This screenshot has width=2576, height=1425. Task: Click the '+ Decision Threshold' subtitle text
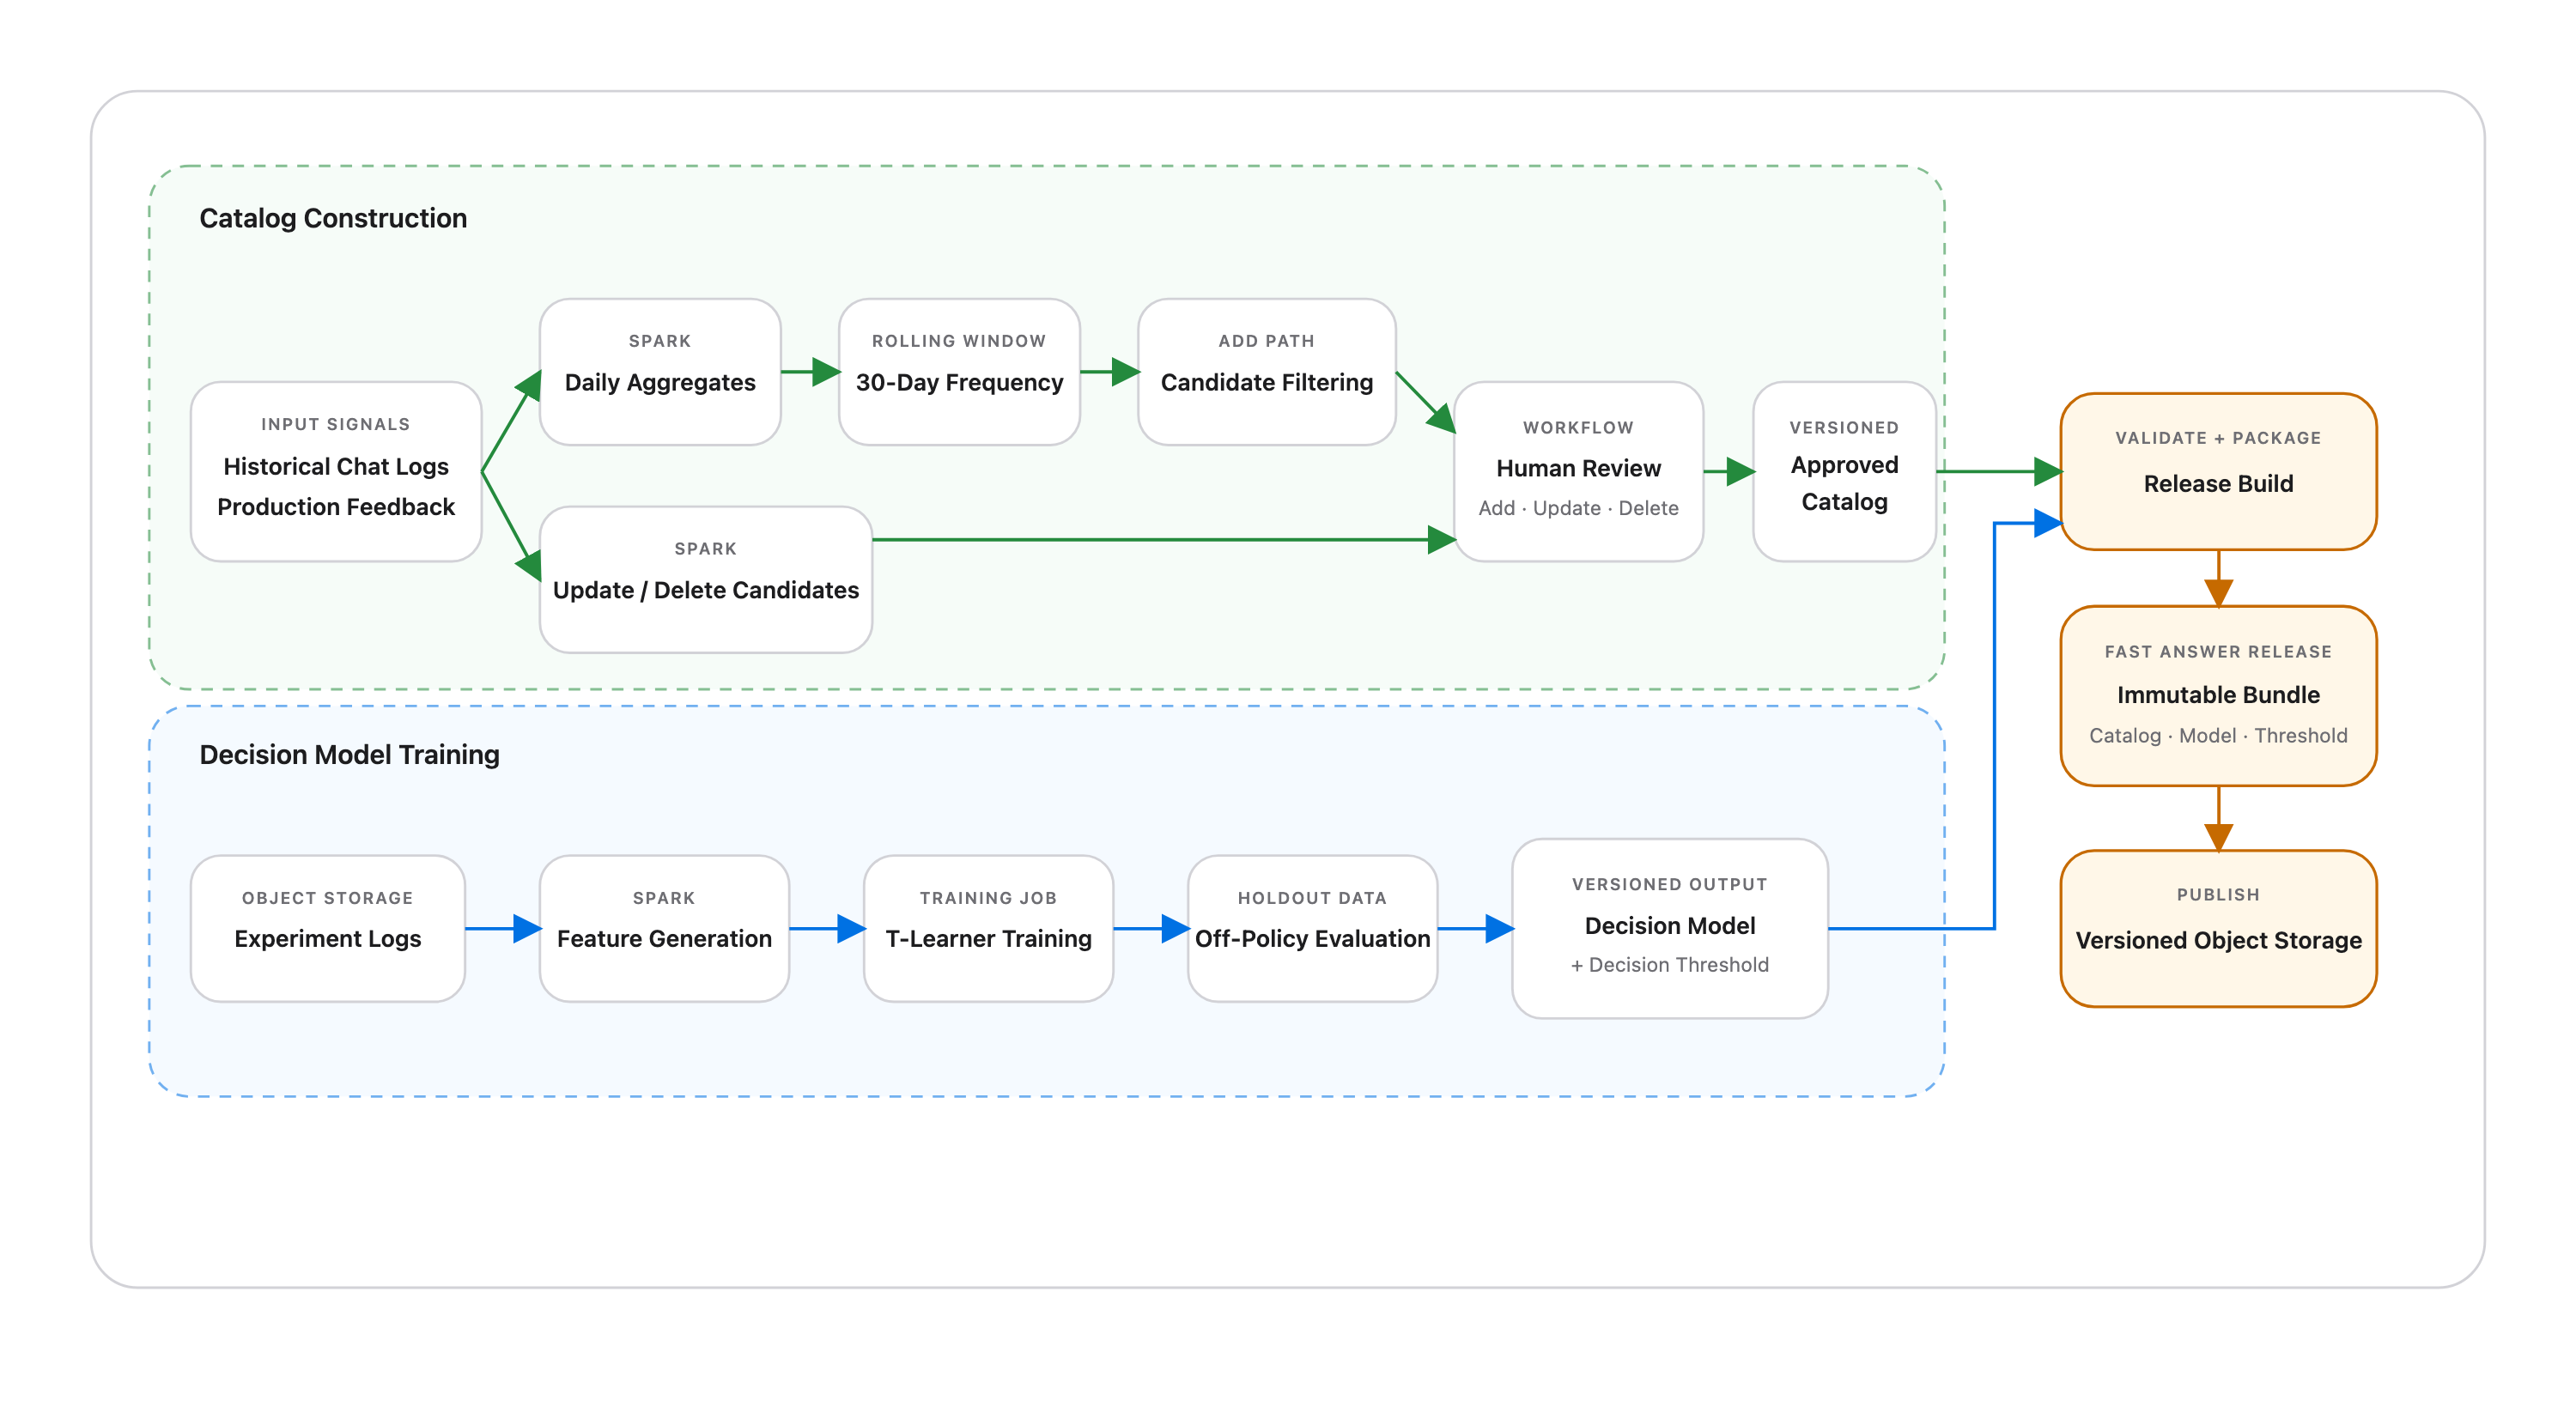tap(1670, 965)
